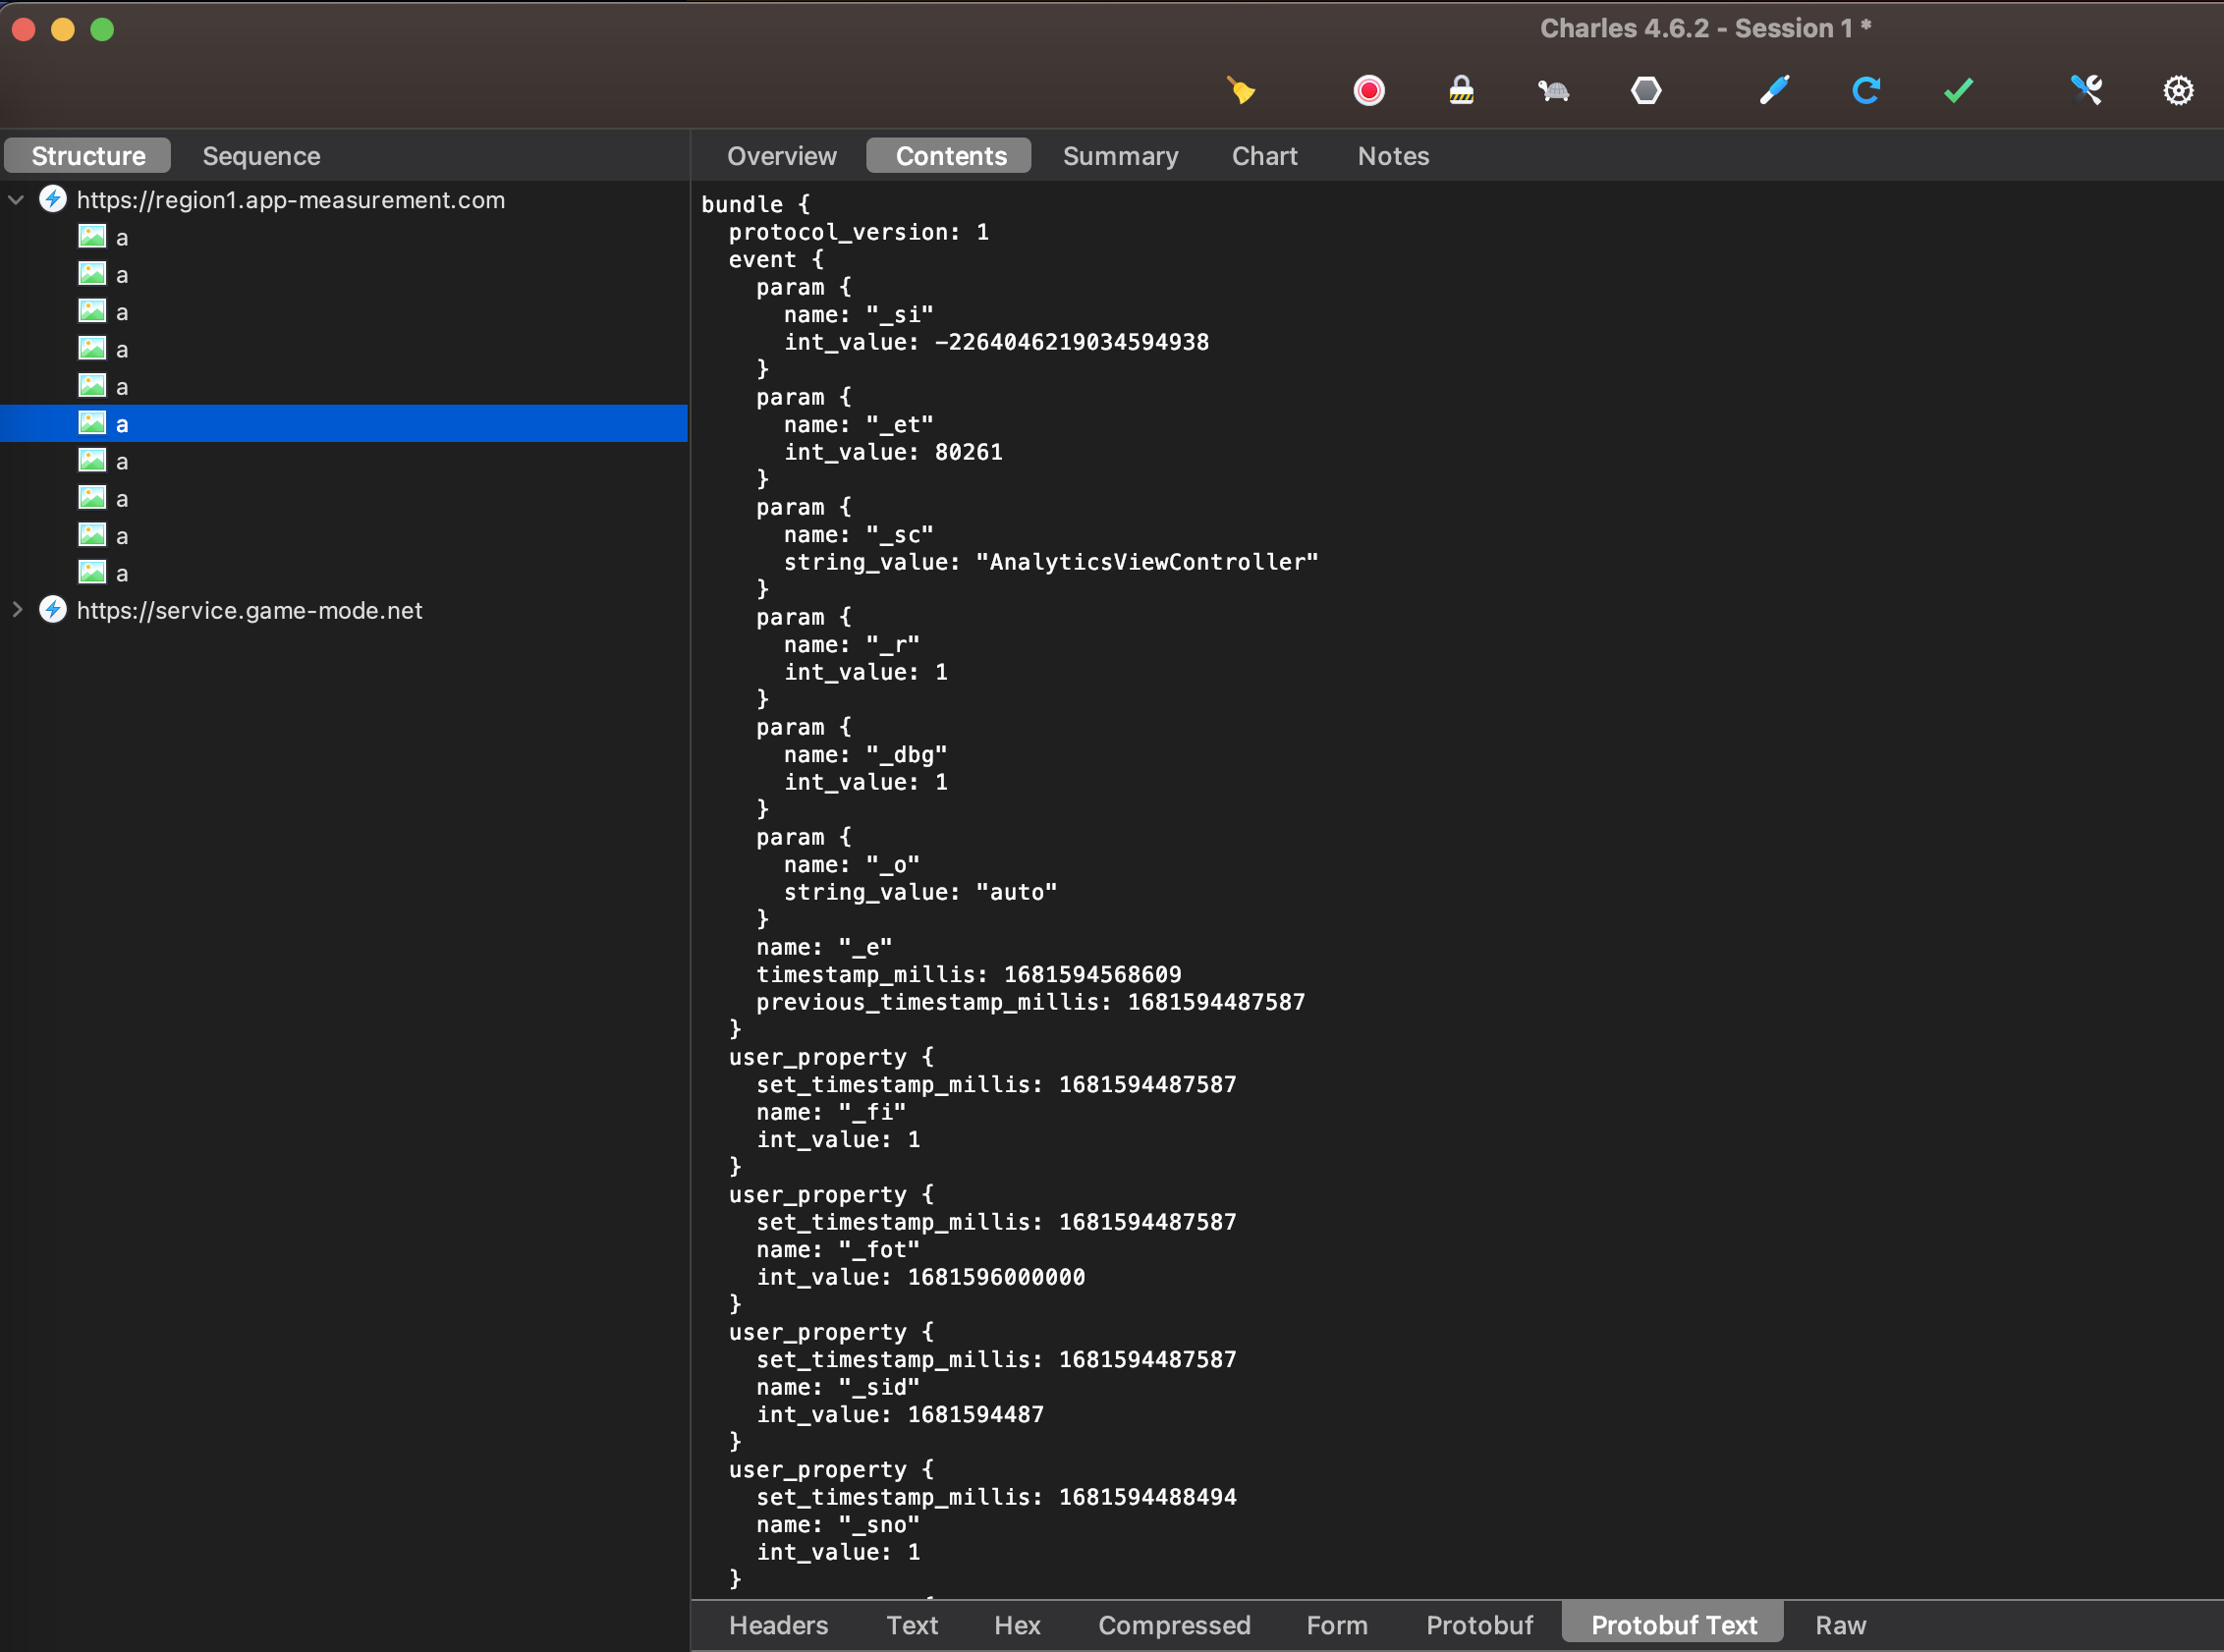2224x1652 pixels.
Task: Show the Hex body view
Action: (x=1017, y=1625)
